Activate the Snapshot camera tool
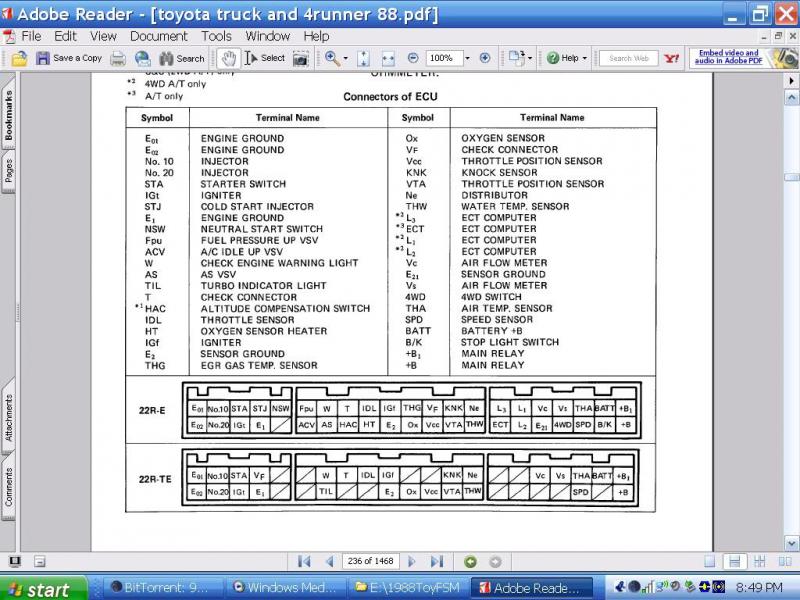This screenshot has width=800, height=600. (x=301, y=59)
